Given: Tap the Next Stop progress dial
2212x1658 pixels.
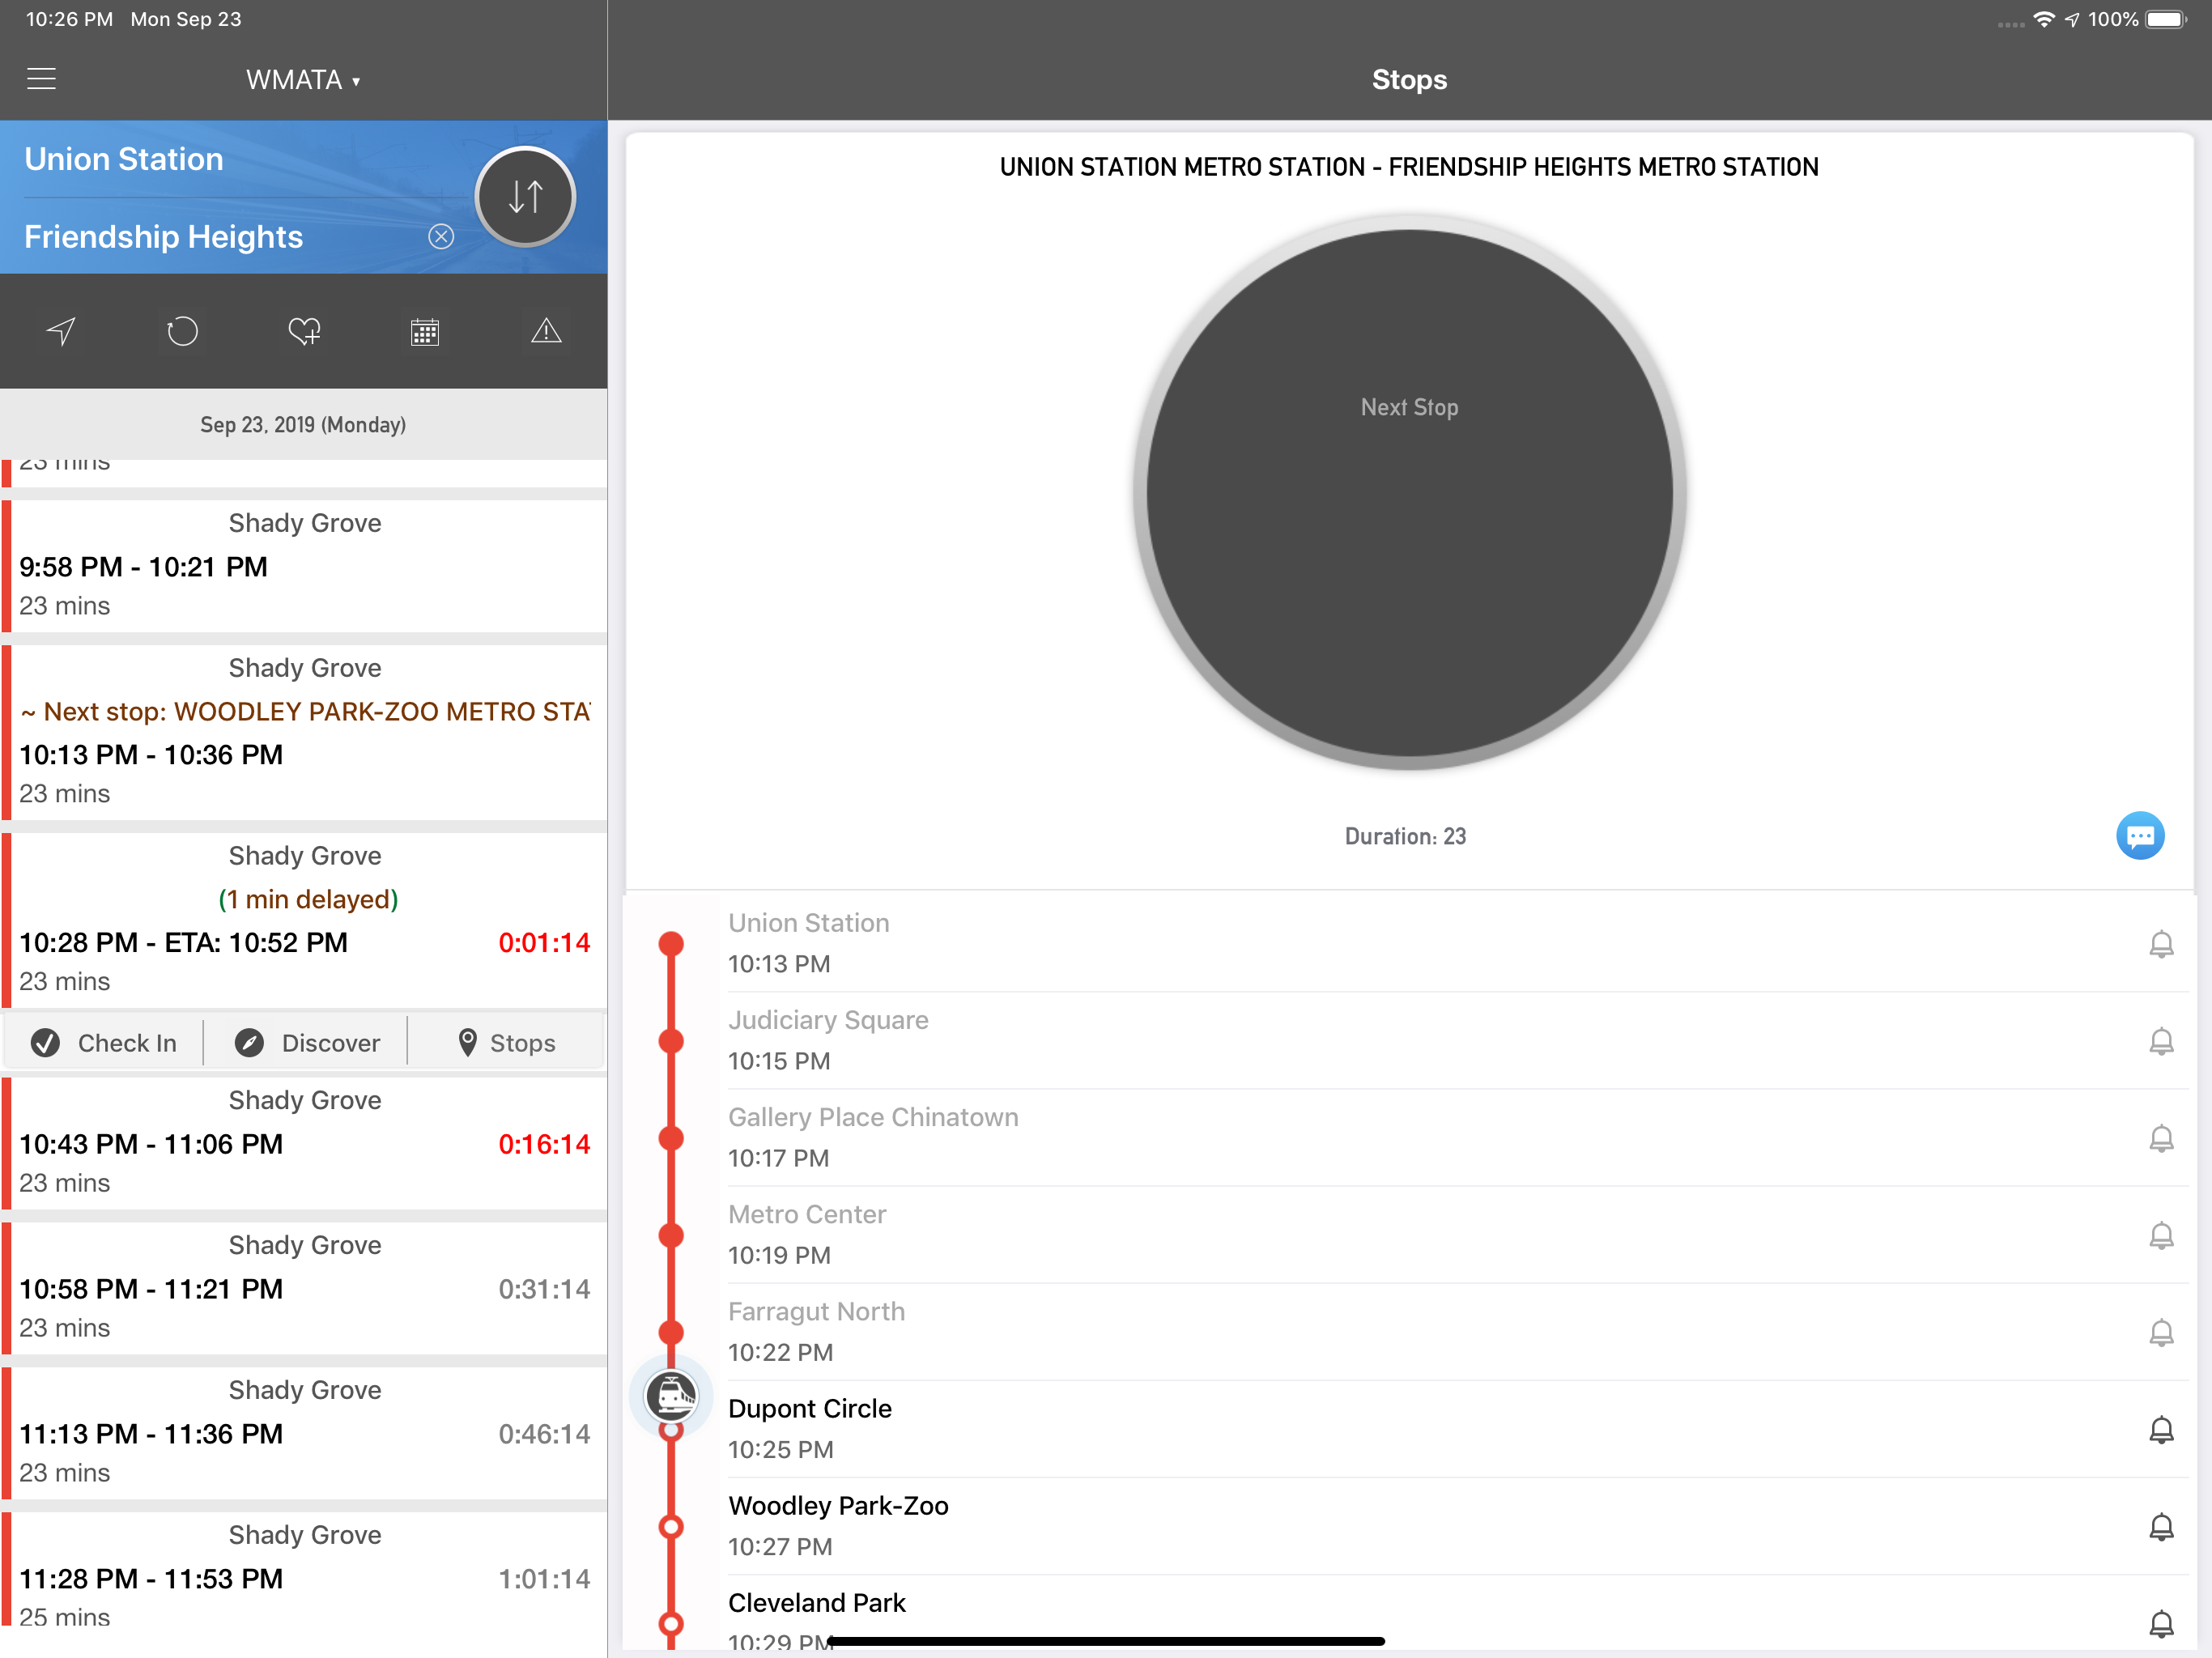Looking at the screenshot, I should (x=1409, y=493).
